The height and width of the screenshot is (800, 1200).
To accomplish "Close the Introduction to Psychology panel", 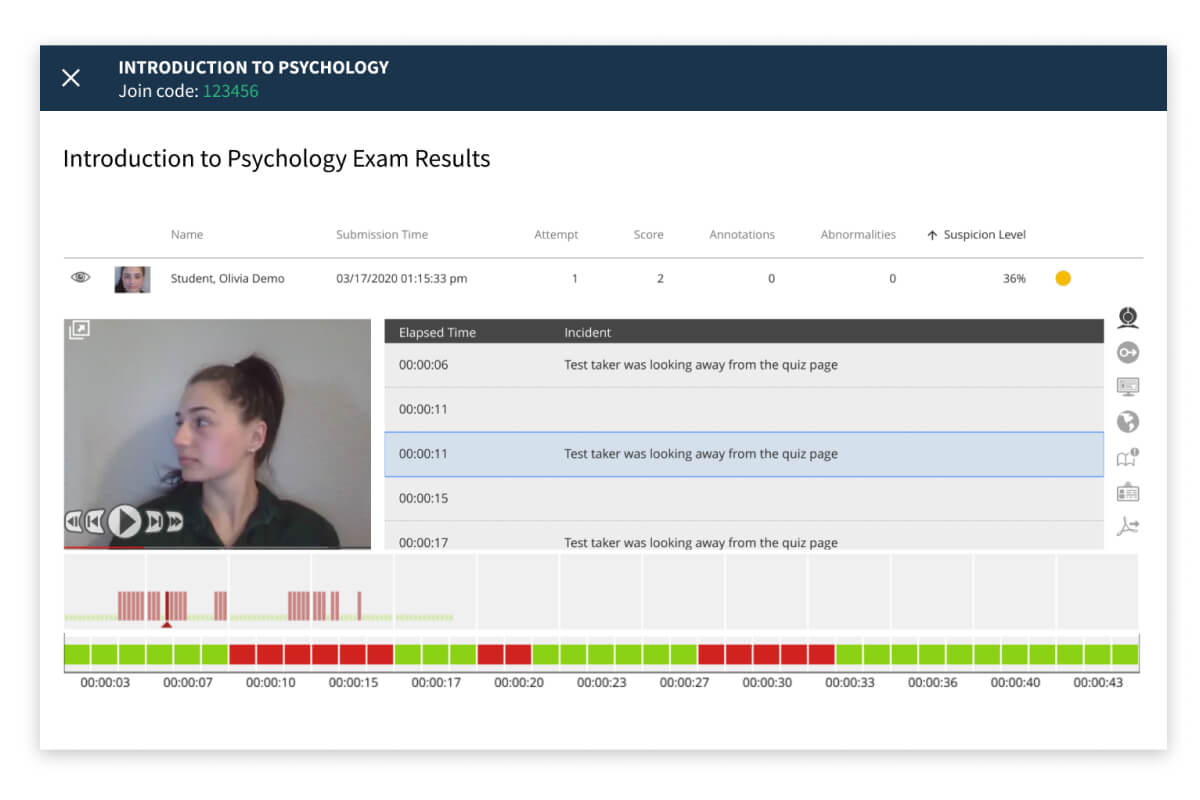I will tap(71, 78).
